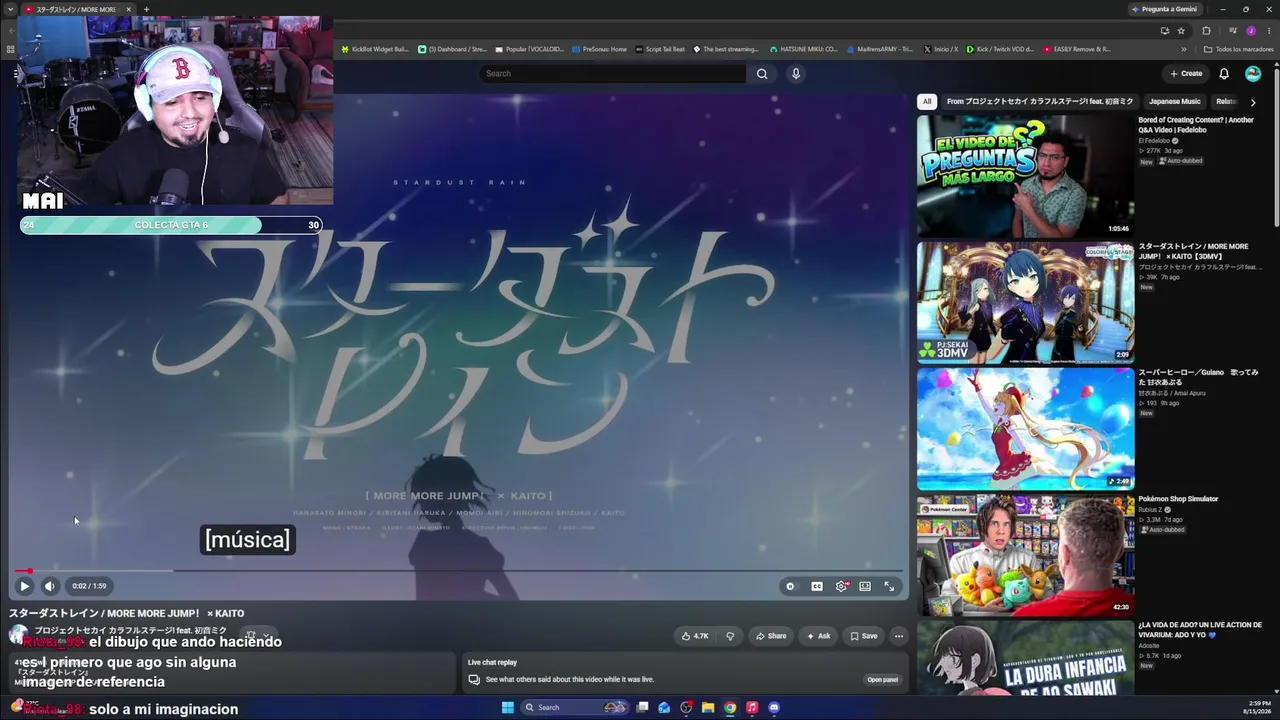Open Chrome media controls icon
This screenshot has height=720, width=1280.
(1233, 31)
